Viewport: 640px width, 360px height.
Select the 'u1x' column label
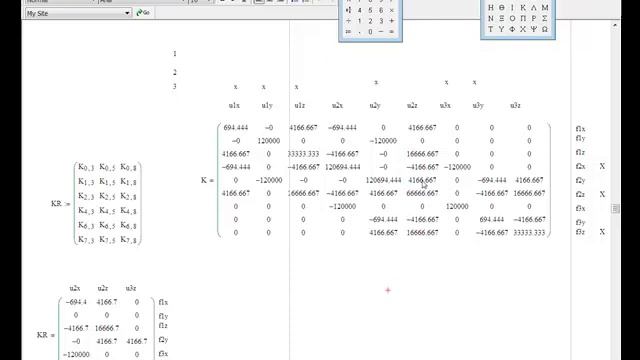point(234,105)
